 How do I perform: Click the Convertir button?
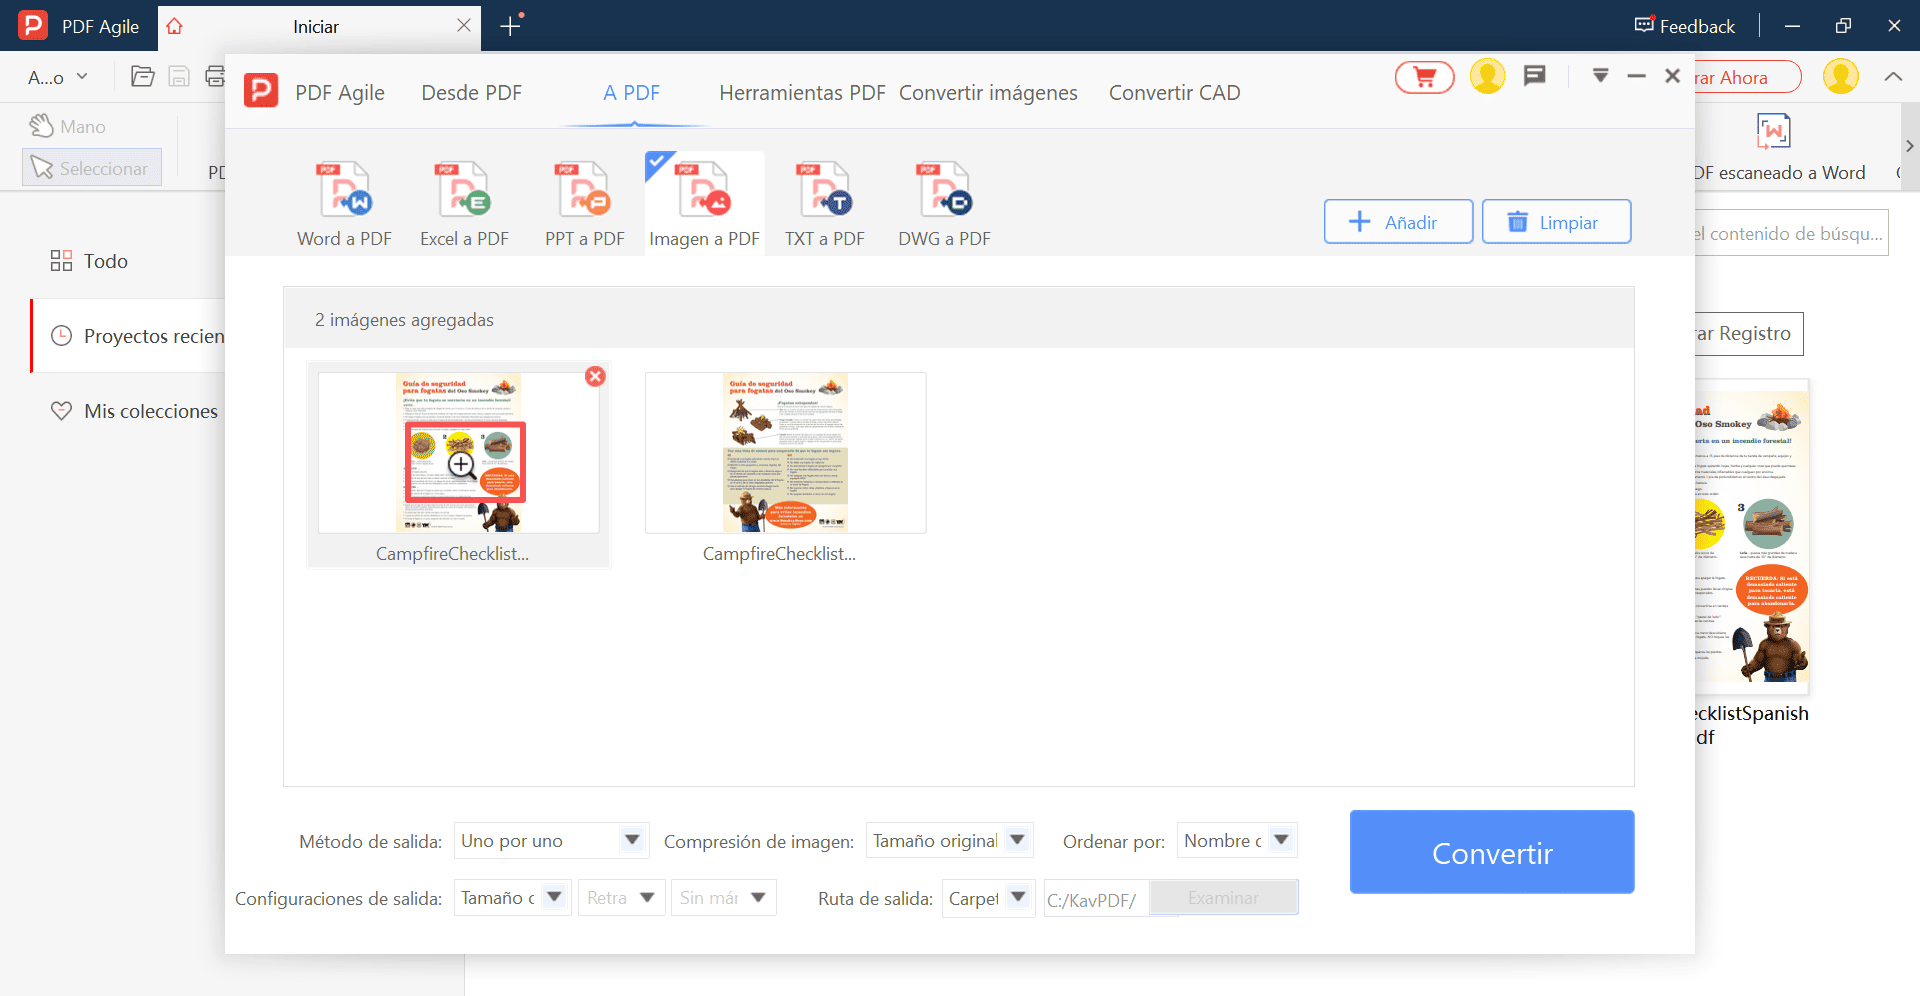pyautogui.click(x=1491, y=852)
